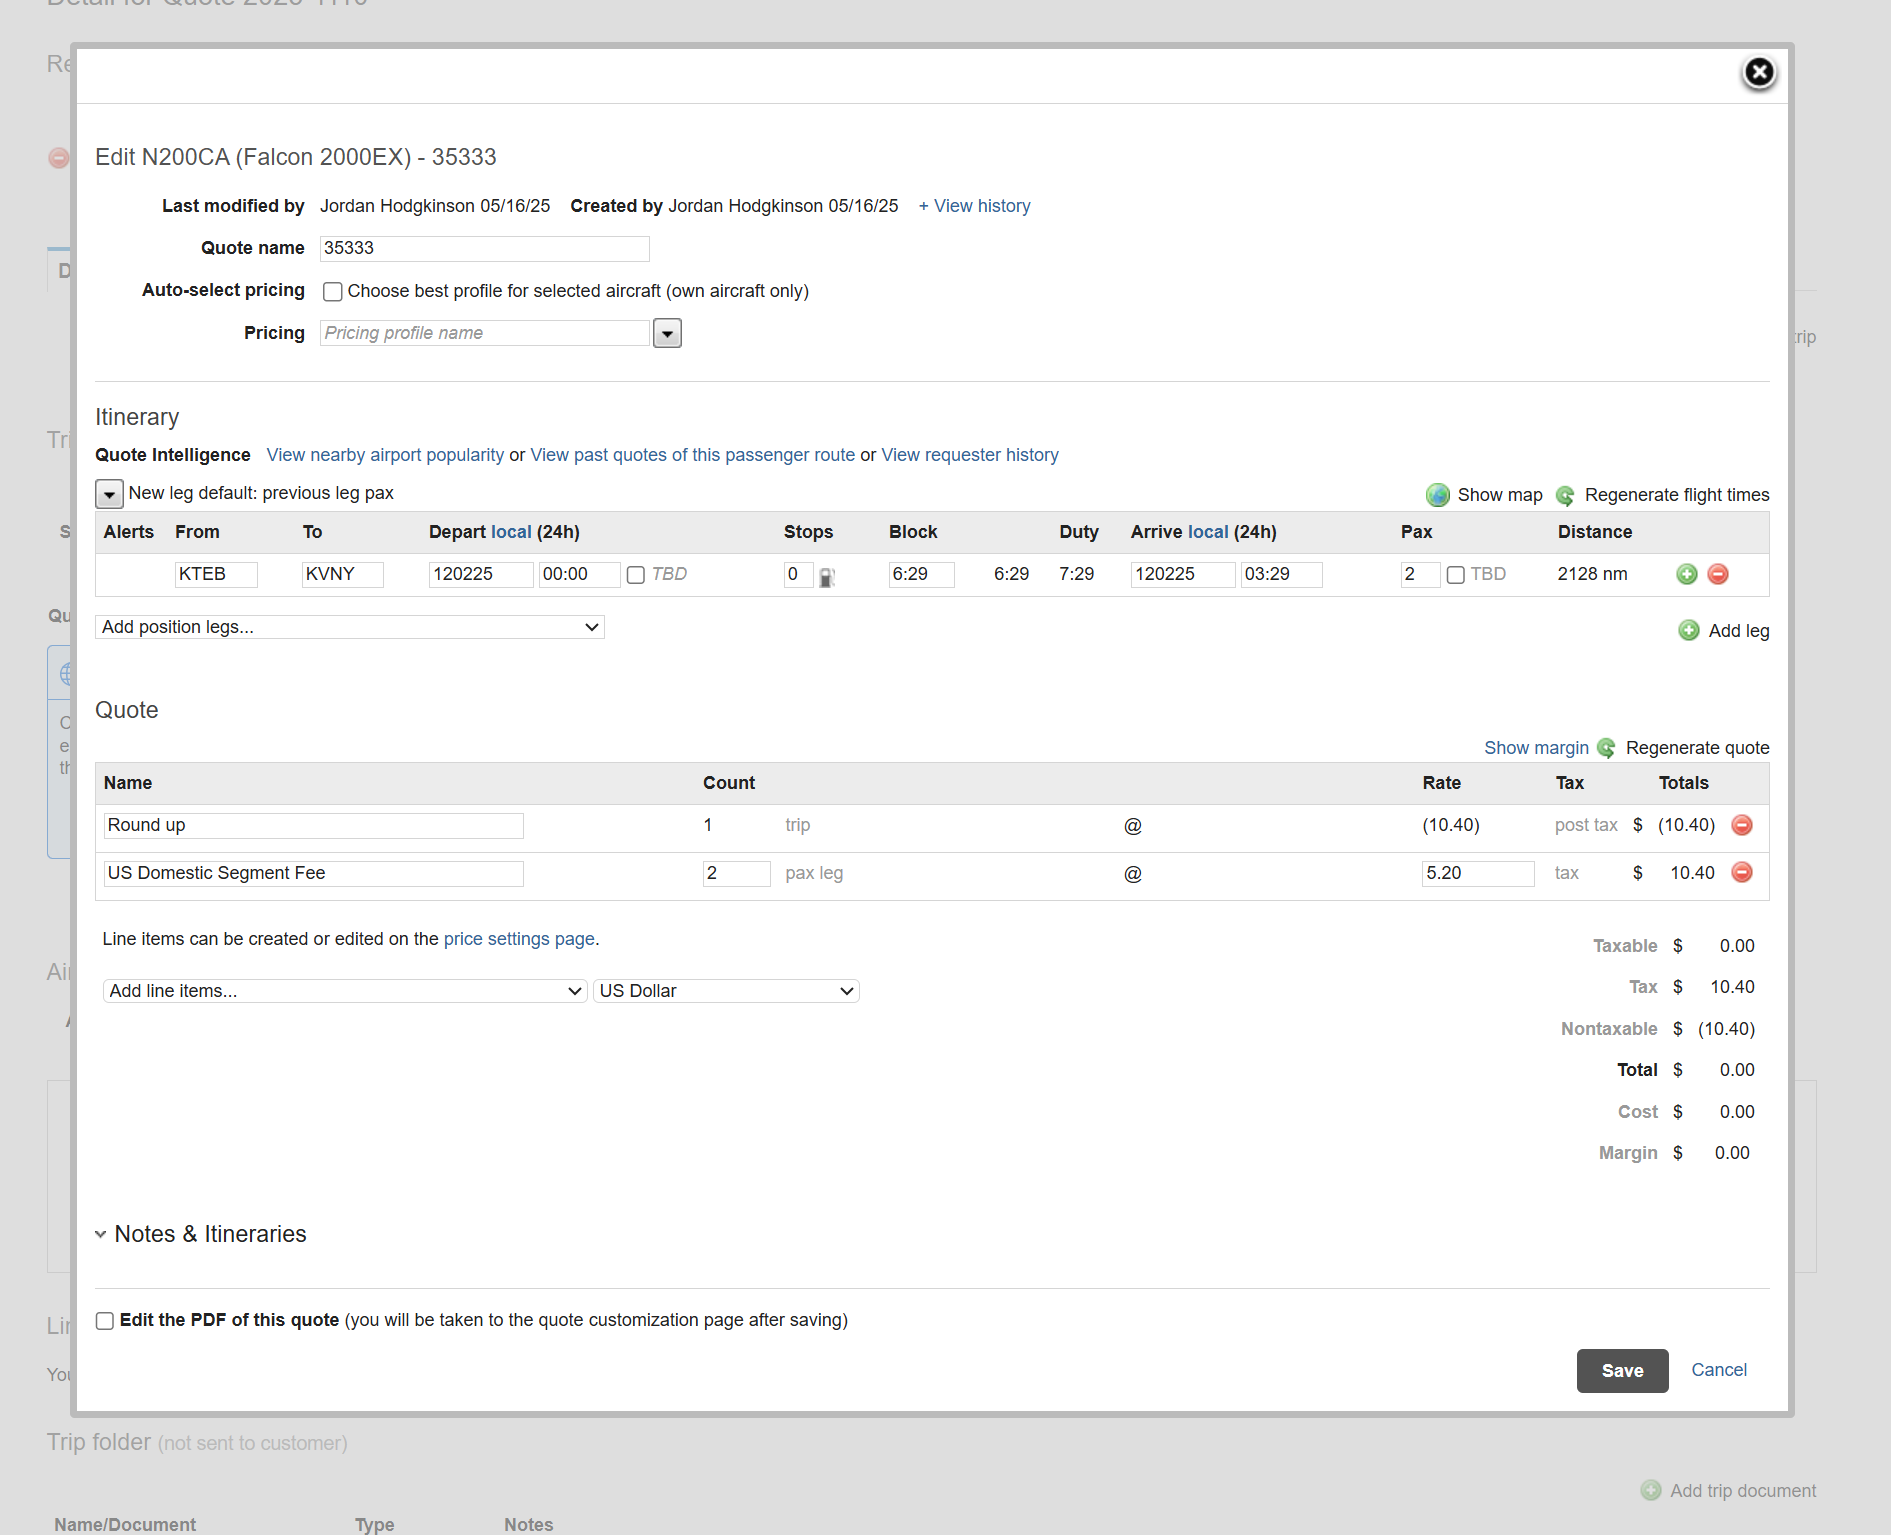Click the Show map label

click(x=1500, y=495)
